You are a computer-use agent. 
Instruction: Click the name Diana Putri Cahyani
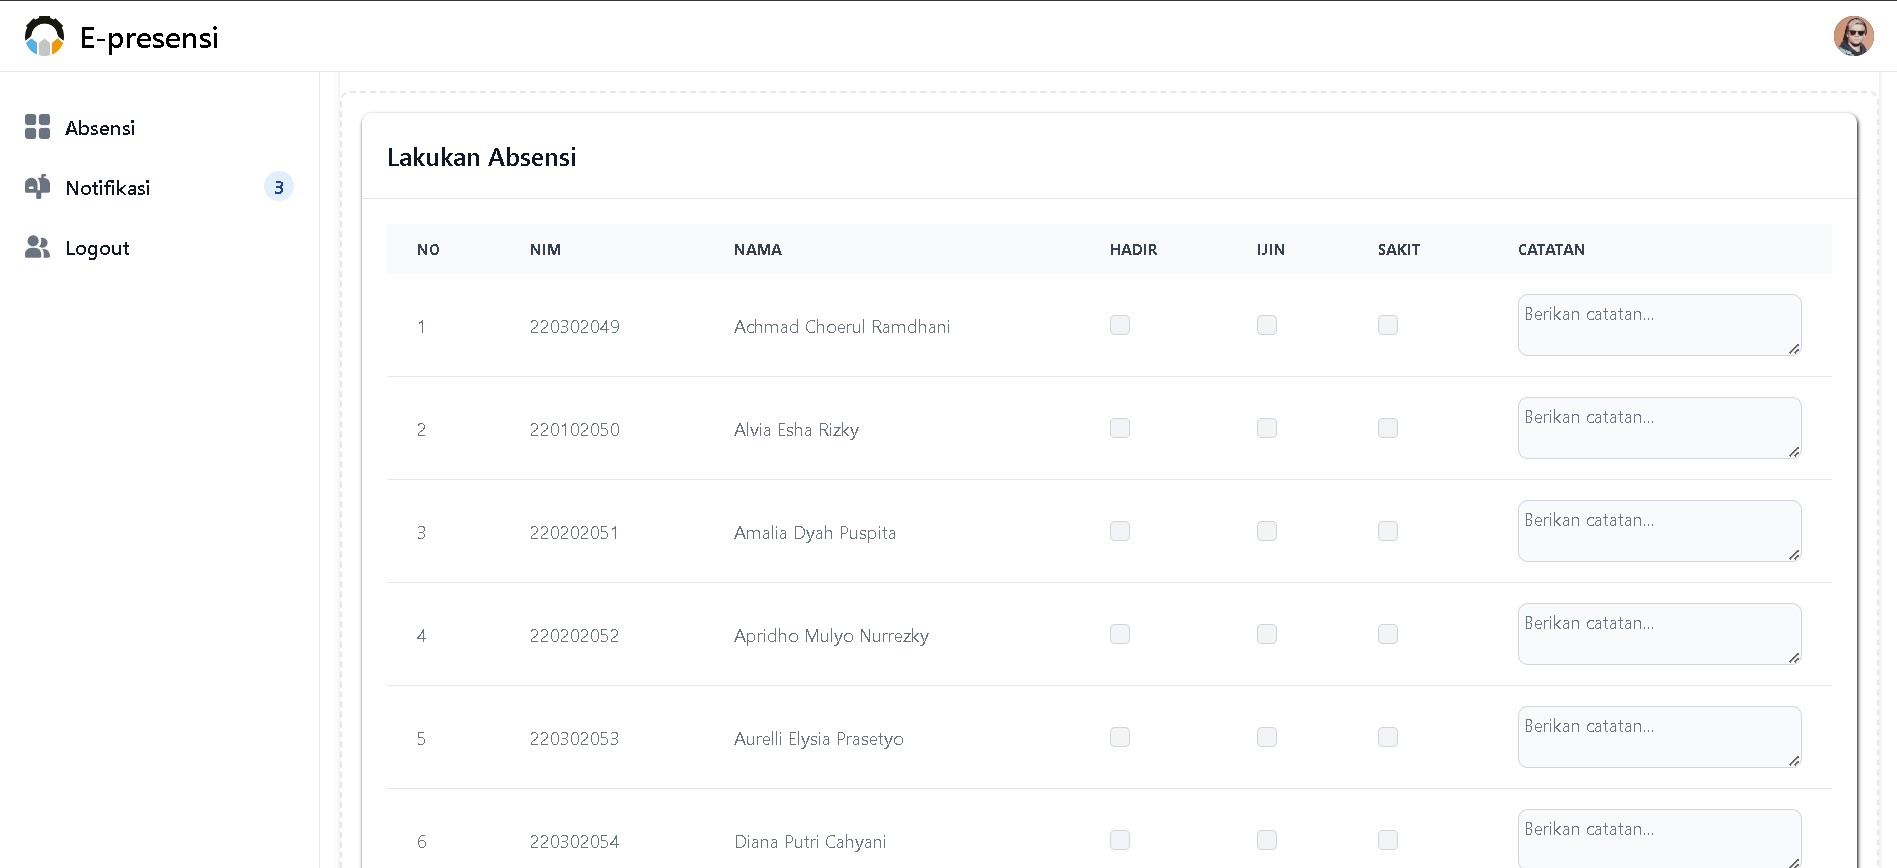pos(810,842)
